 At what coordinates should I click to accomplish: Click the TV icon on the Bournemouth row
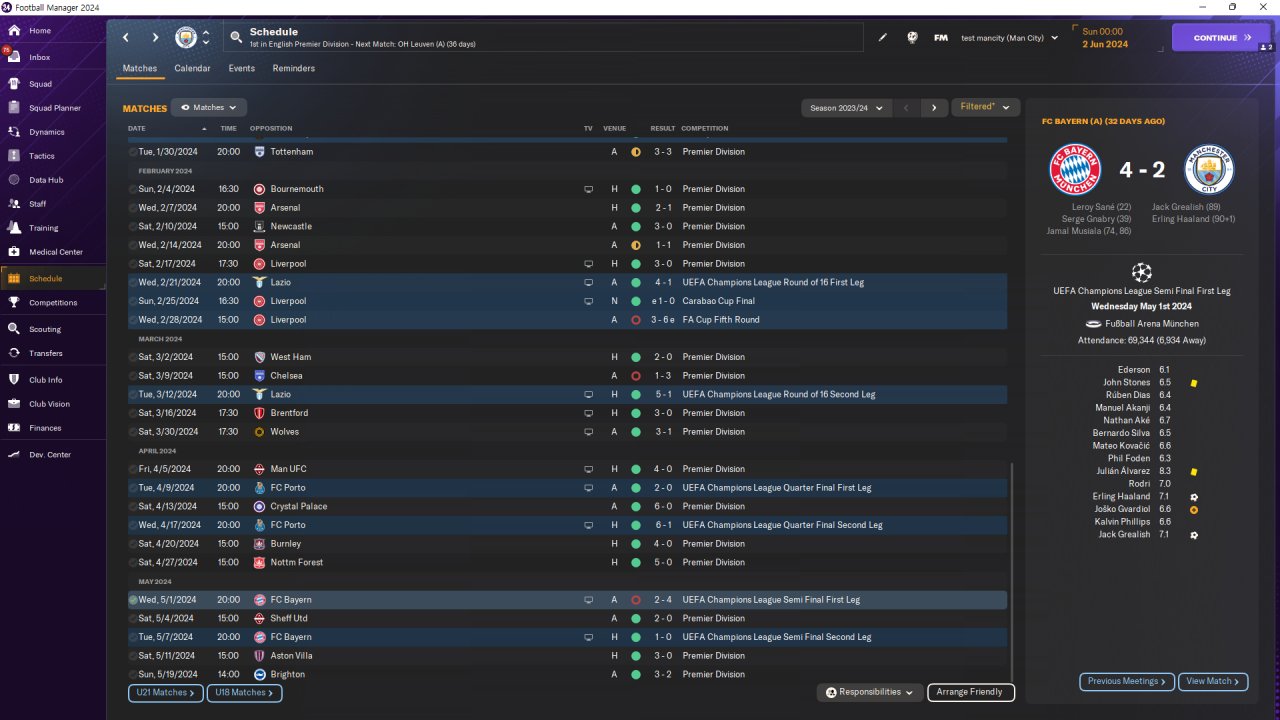[x=589, y=189]
